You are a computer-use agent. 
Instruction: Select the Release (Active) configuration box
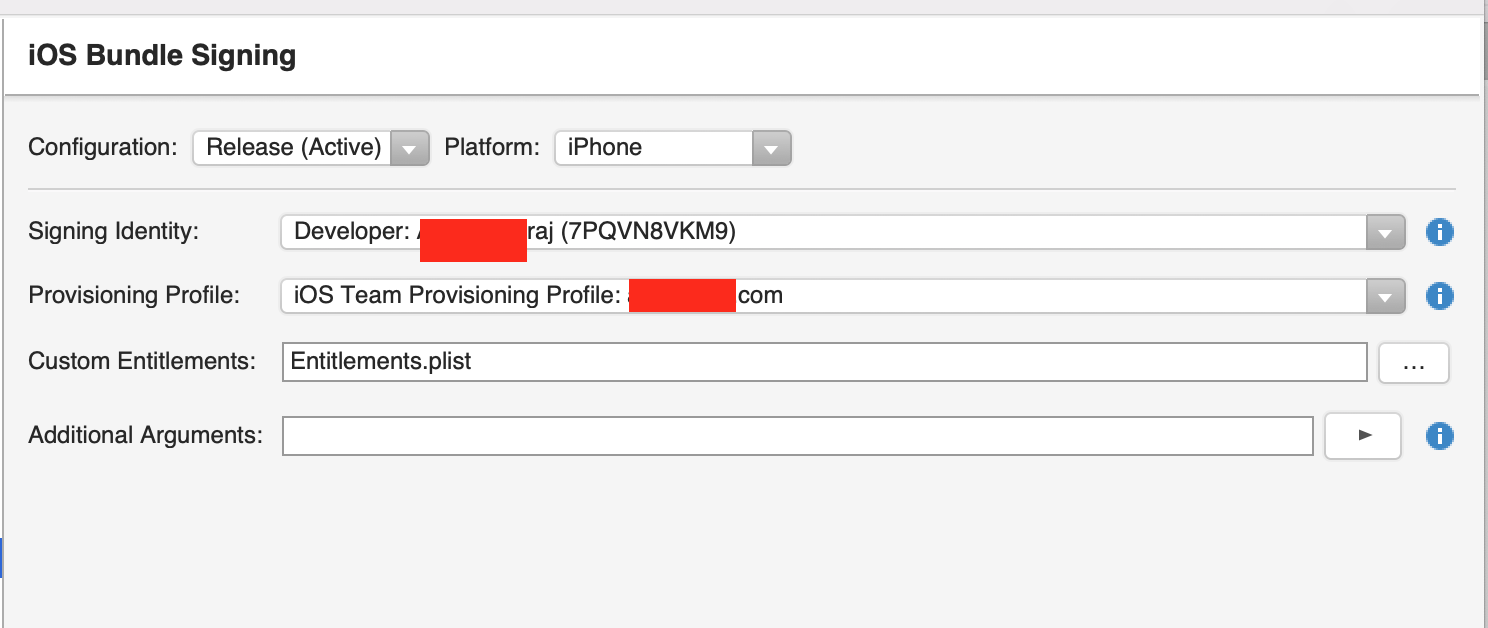311,148
